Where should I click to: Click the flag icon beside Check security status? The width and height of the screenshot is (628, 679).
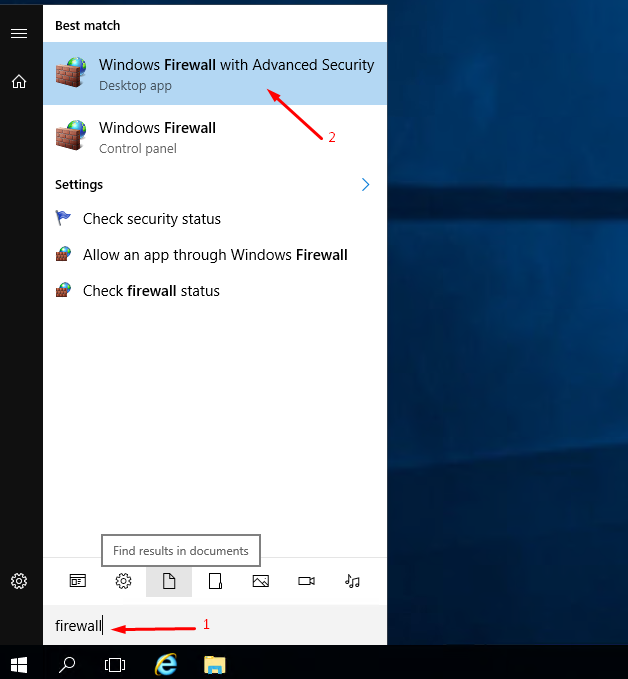(63, 218)
